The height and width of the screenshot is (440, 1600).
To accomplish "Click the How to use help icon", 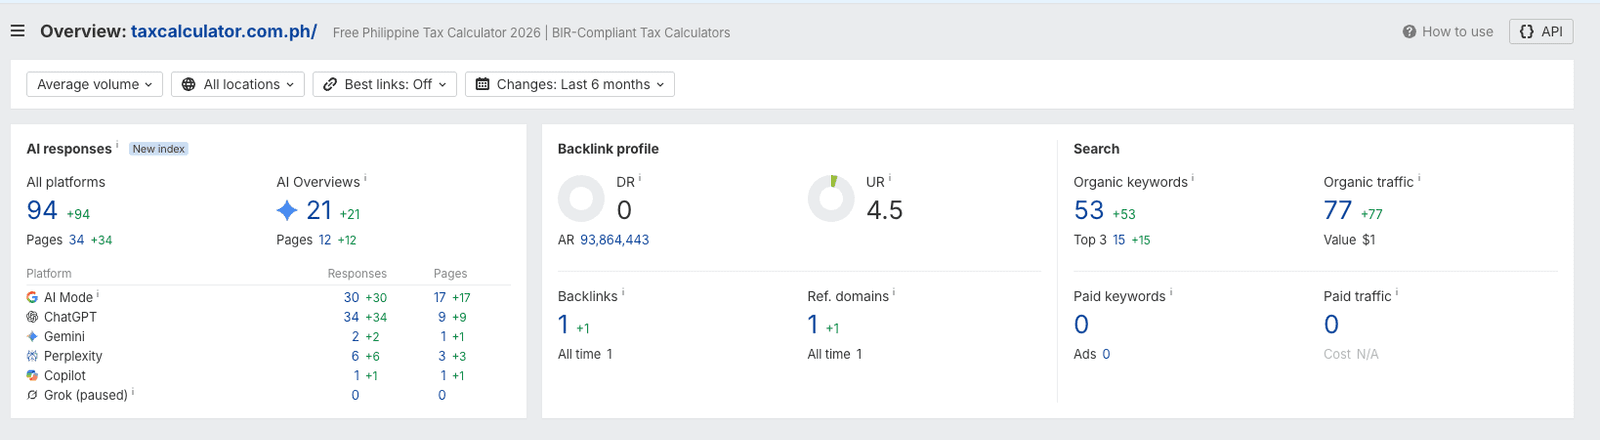I will (x=1409, y=32).
